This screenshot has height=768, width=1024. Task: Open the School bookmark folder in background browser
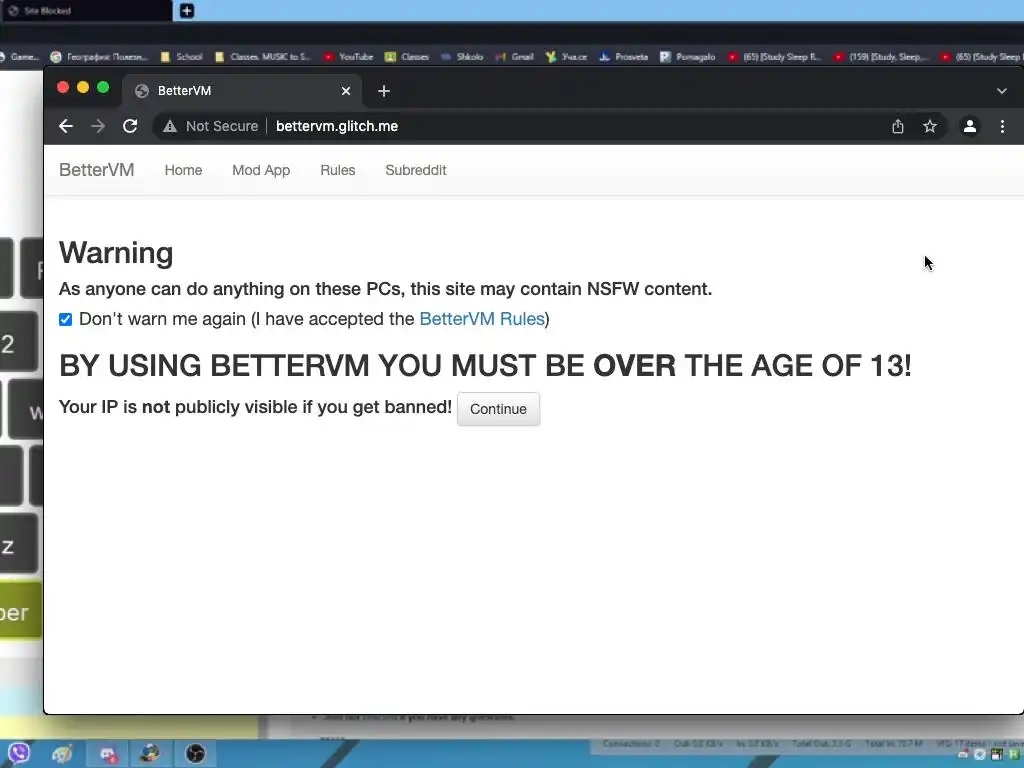(182, 57)
